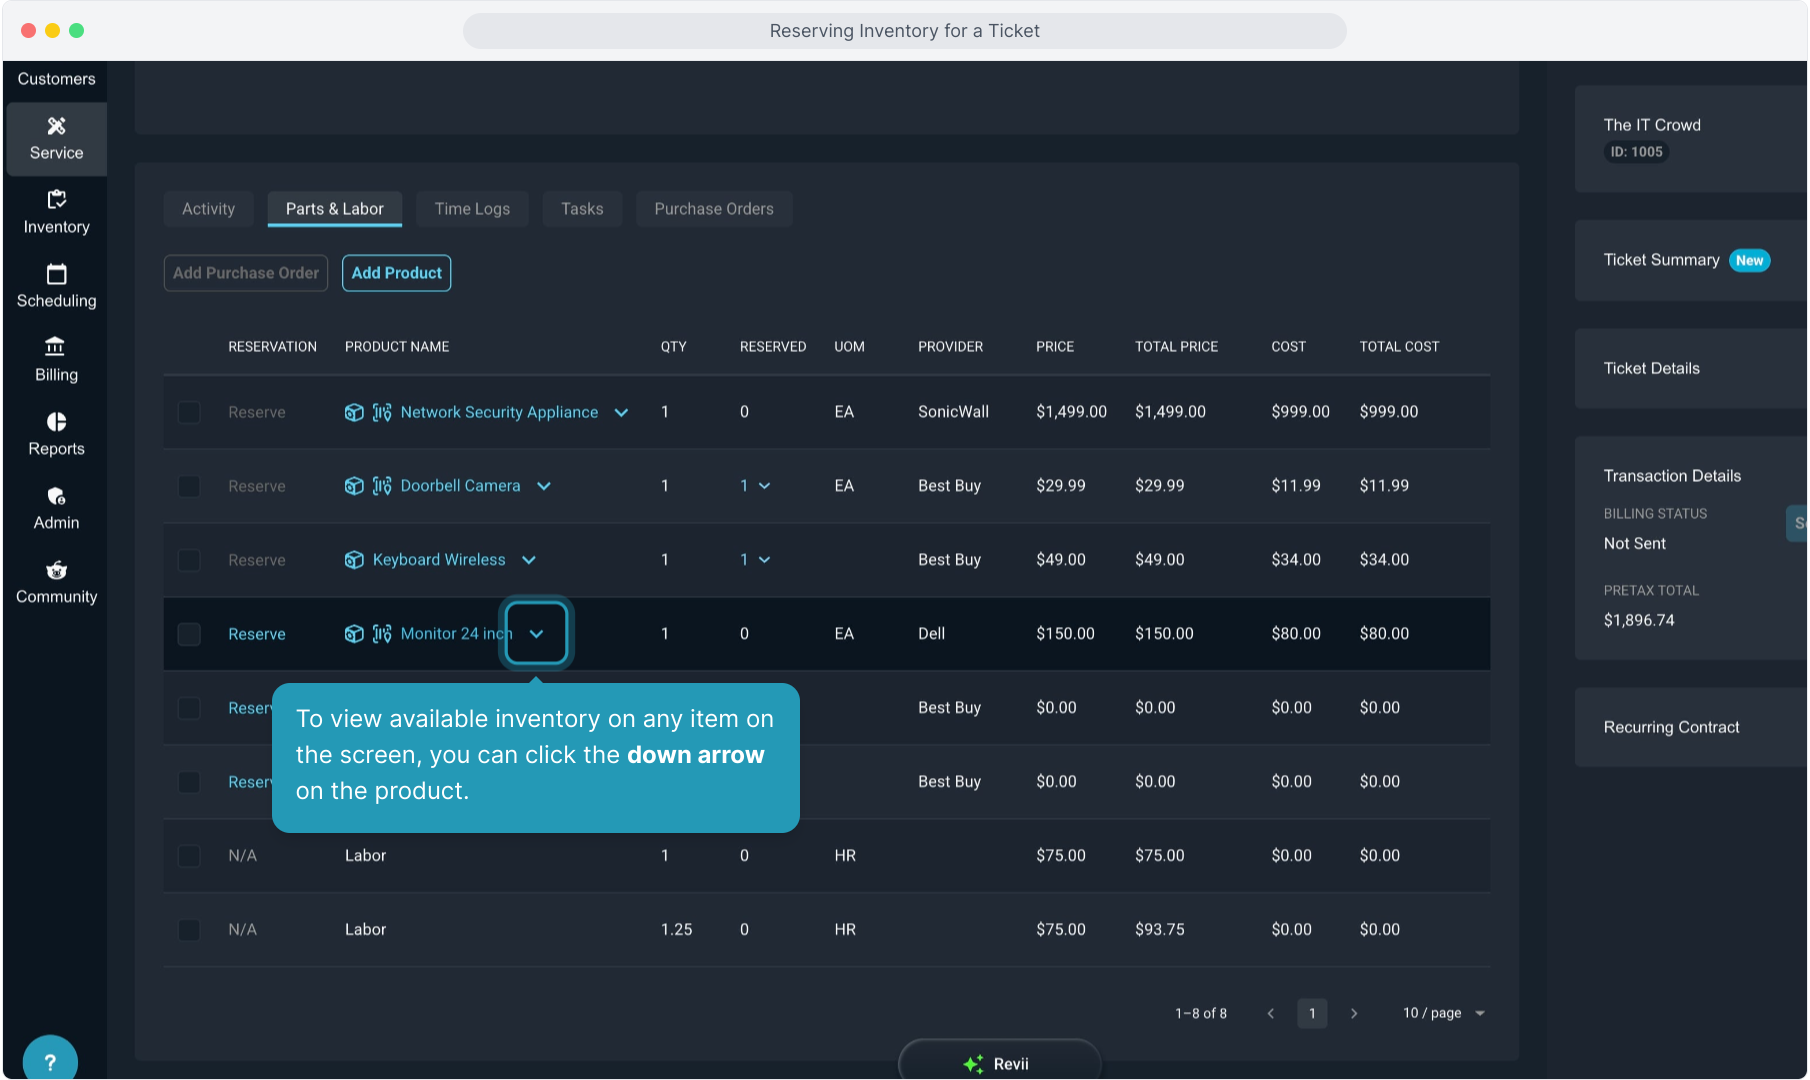The height and width of the screenshot is (1080, 1810).
Task: Tick the checkbox for the 1.25 Labor row
Action: pos(189,930)
